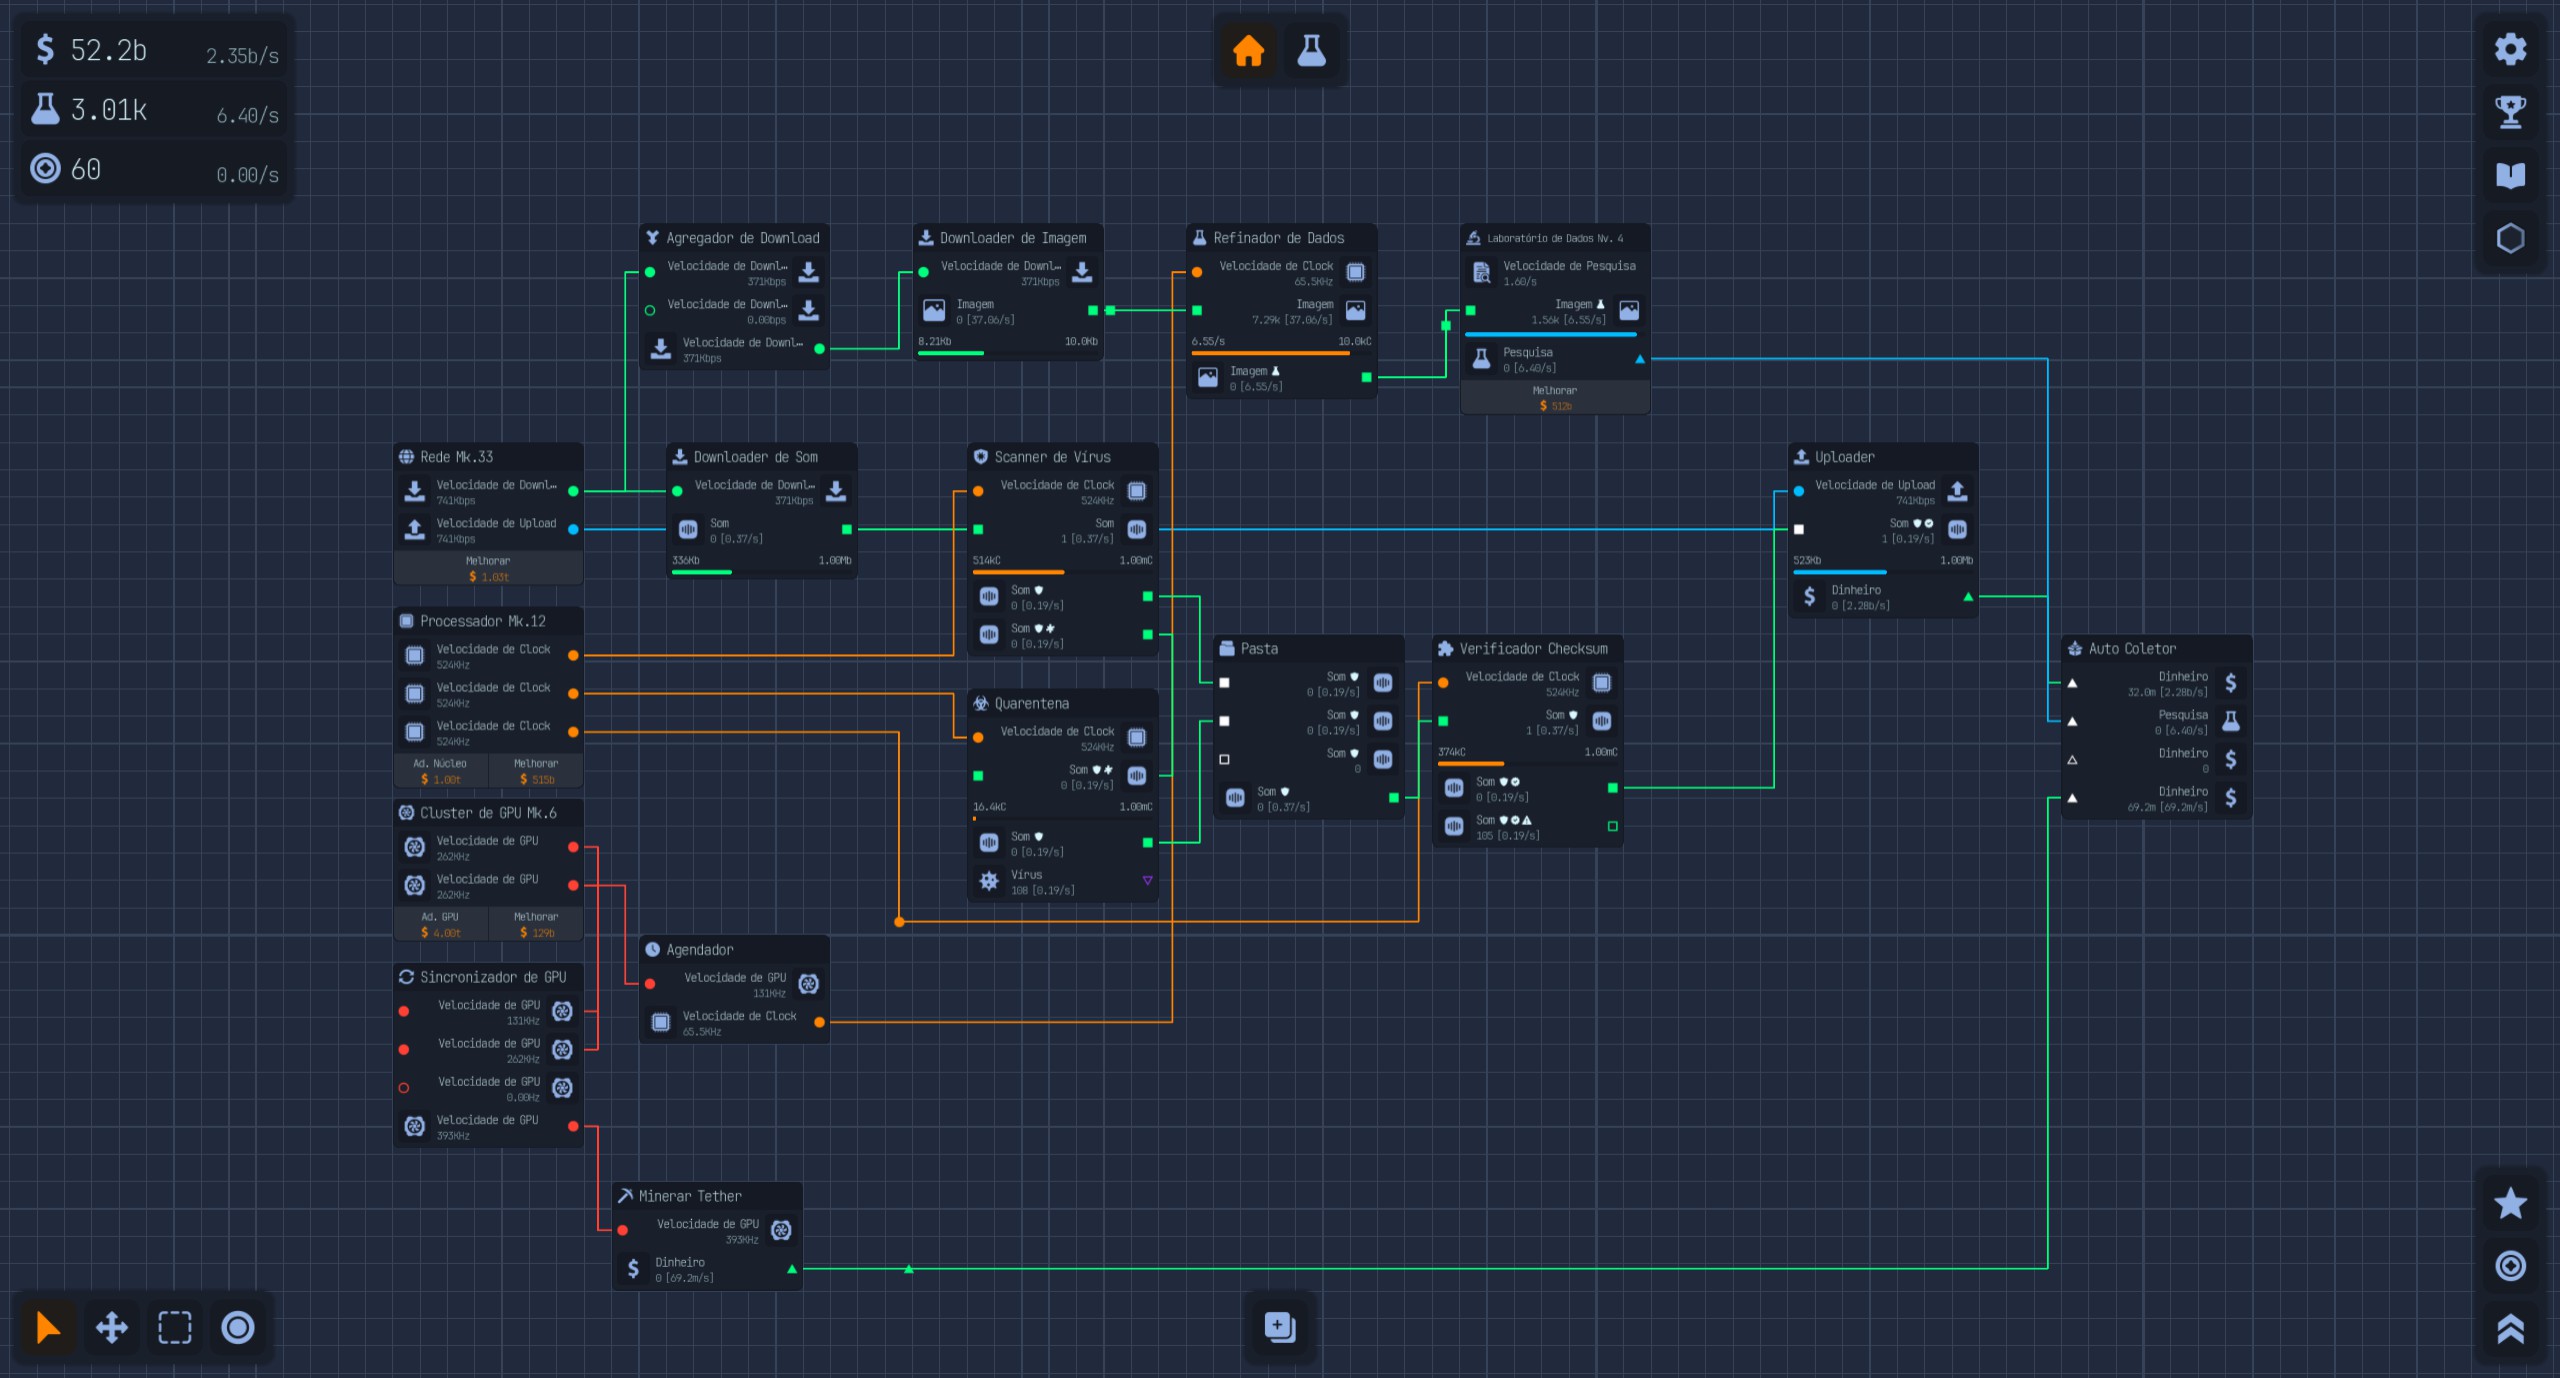This screenshot has width=2560, height=1378.
Task: Toggle empty second input port on Agregador de Download
Action: pos(650,310)
